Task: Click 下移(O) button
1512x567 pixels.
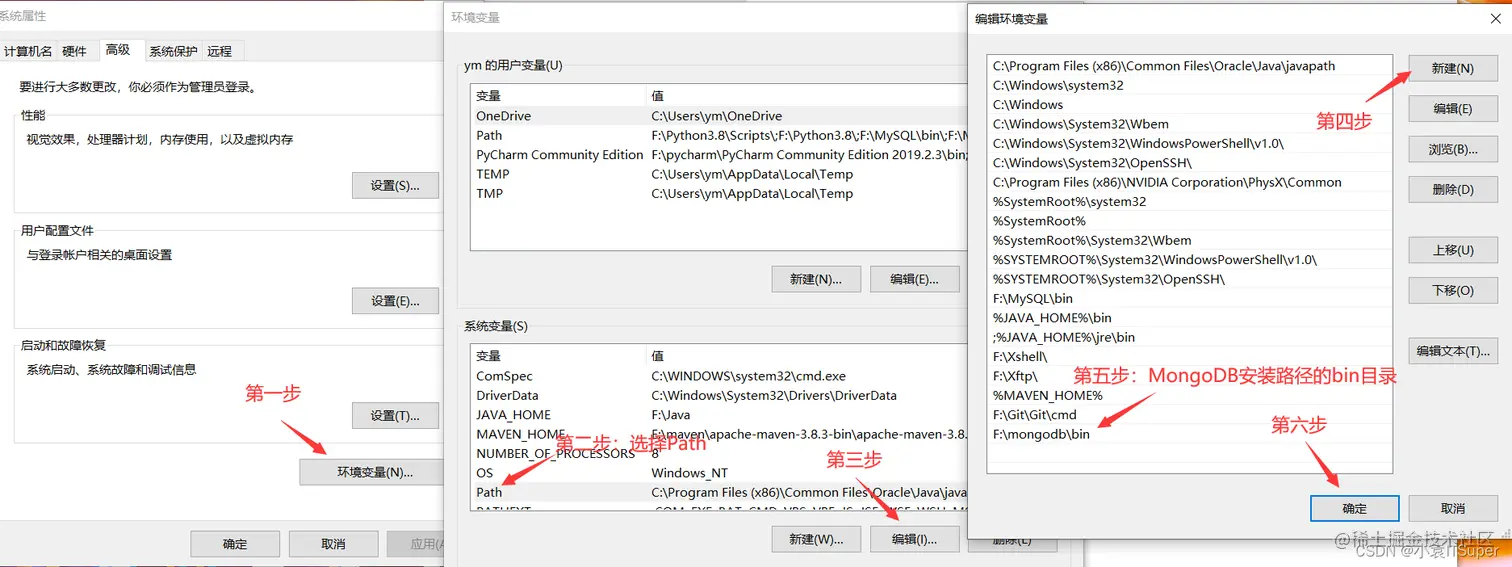Action: point(1453,290)
